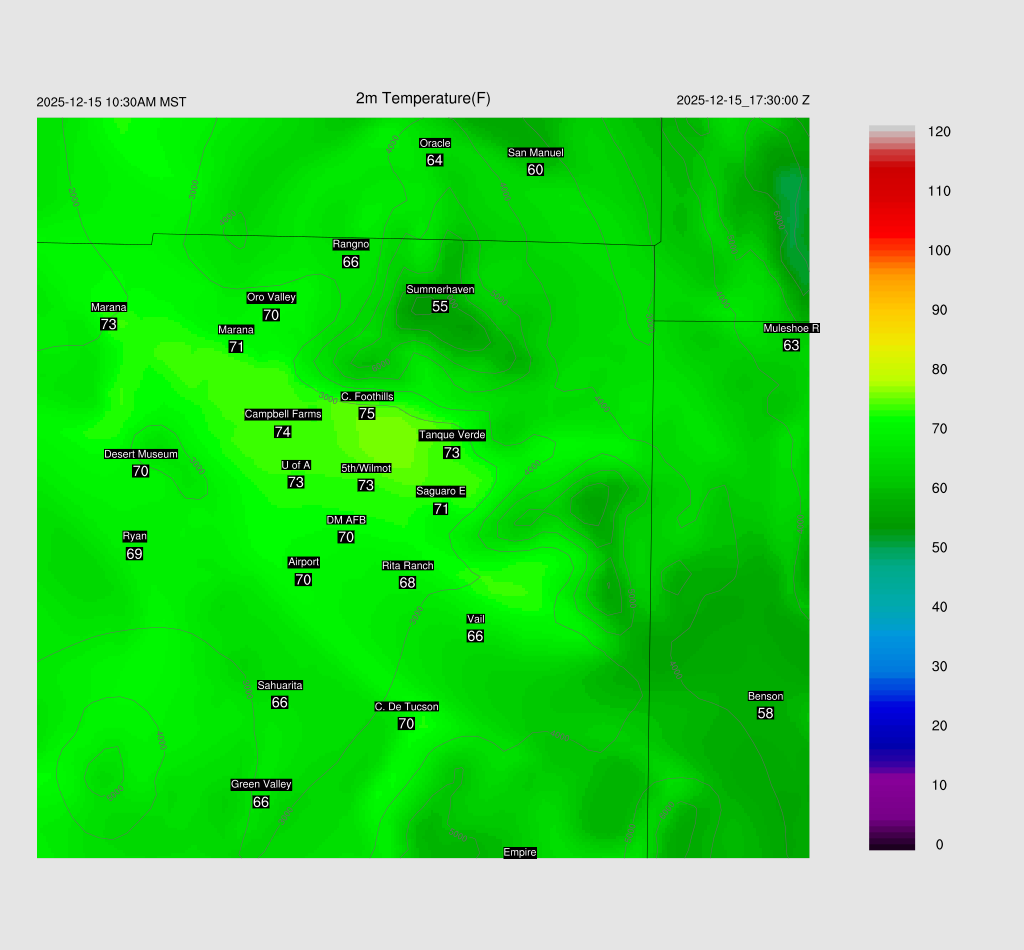Select the DM AFB station label
The width and height of the screenshot is (1024, 950).
pos(346,520)
